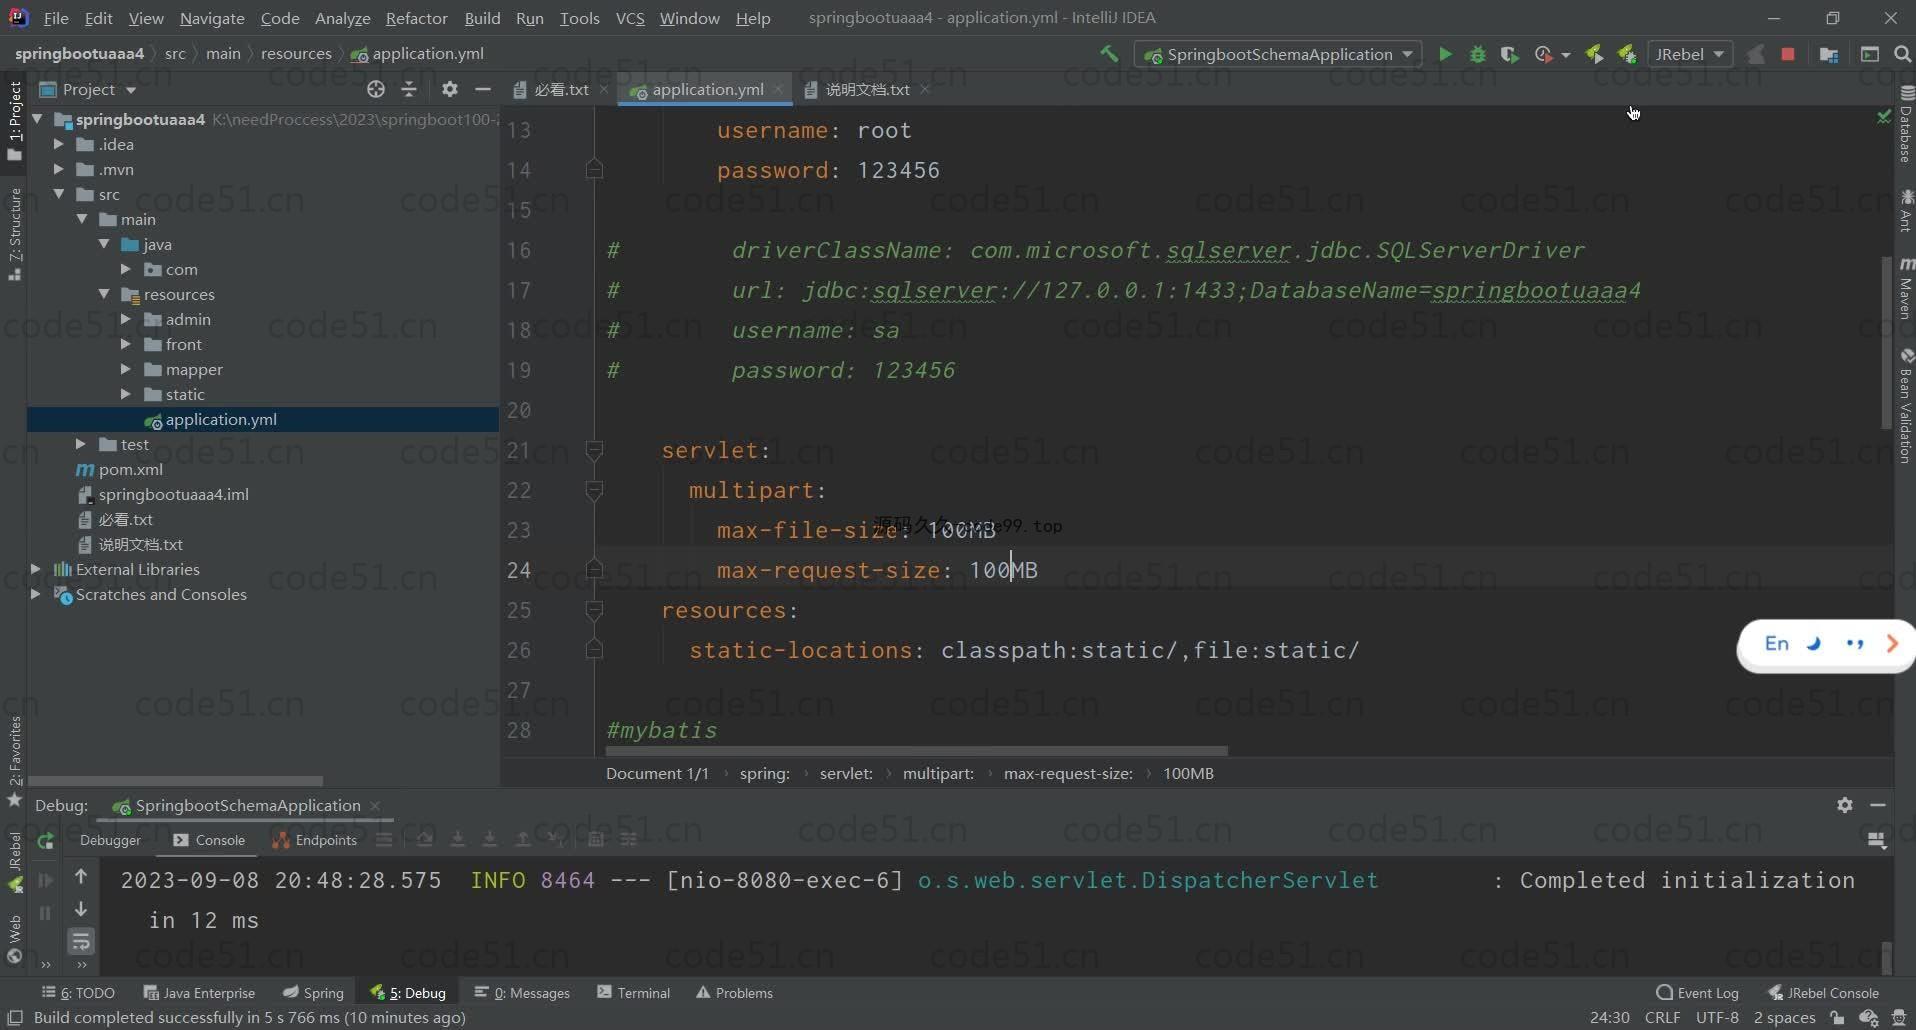The image size is (1916, 1030).
Task: Open Project panel gear settings
Action: (450, 89)
